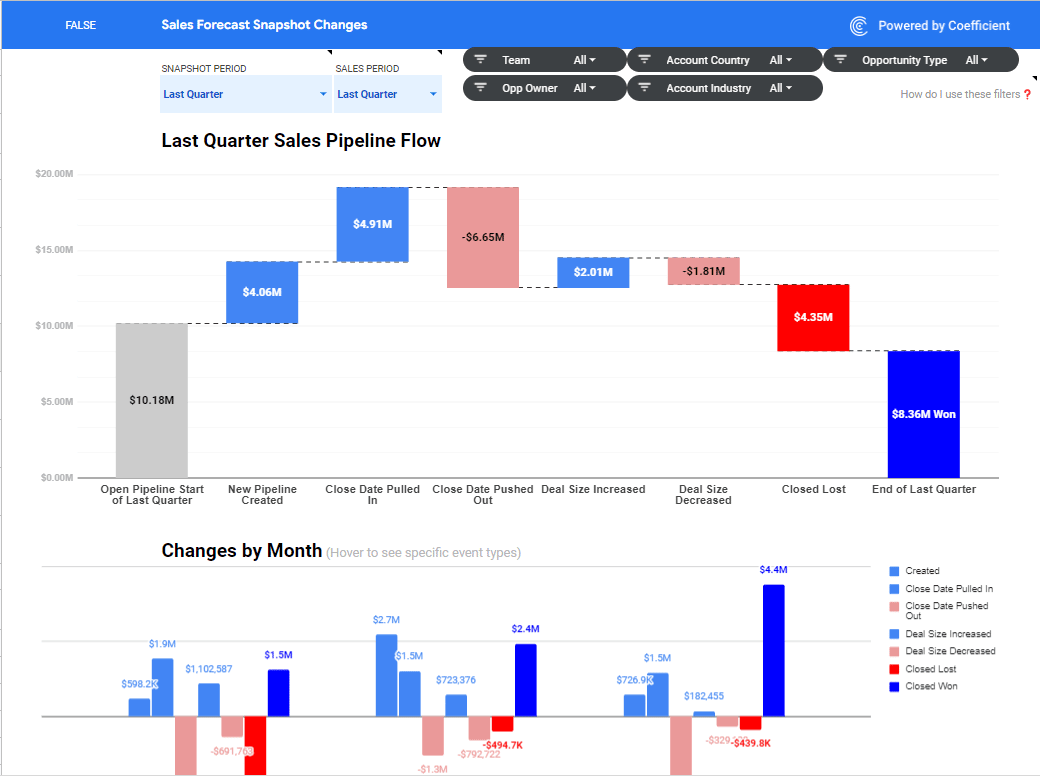Click the red question mark icon
This screenshot has height=776, width=1040.
click(1027, 95)
